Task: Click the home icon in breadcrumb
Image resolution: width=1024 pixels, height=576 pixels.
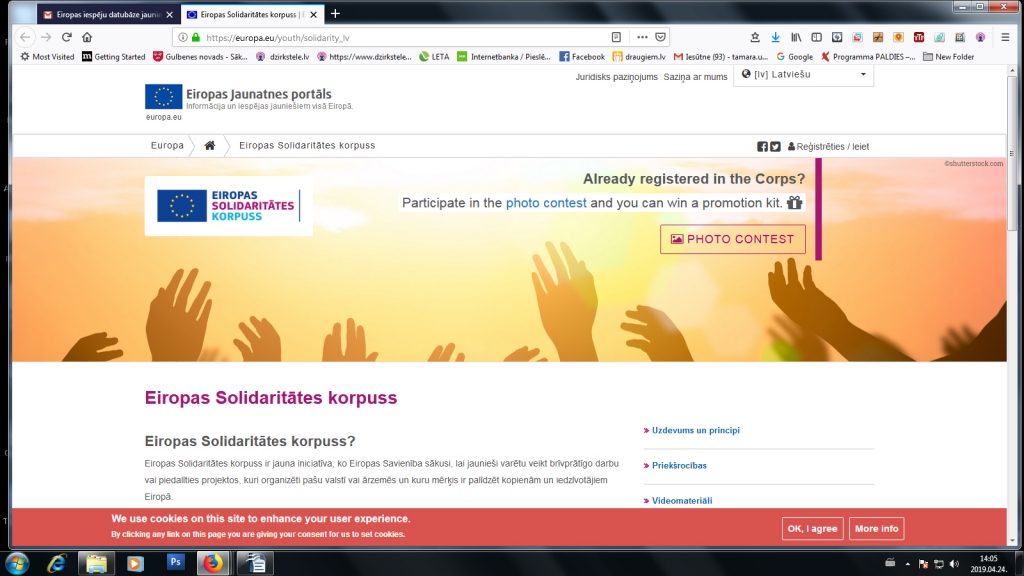Action: pos(210,146)
